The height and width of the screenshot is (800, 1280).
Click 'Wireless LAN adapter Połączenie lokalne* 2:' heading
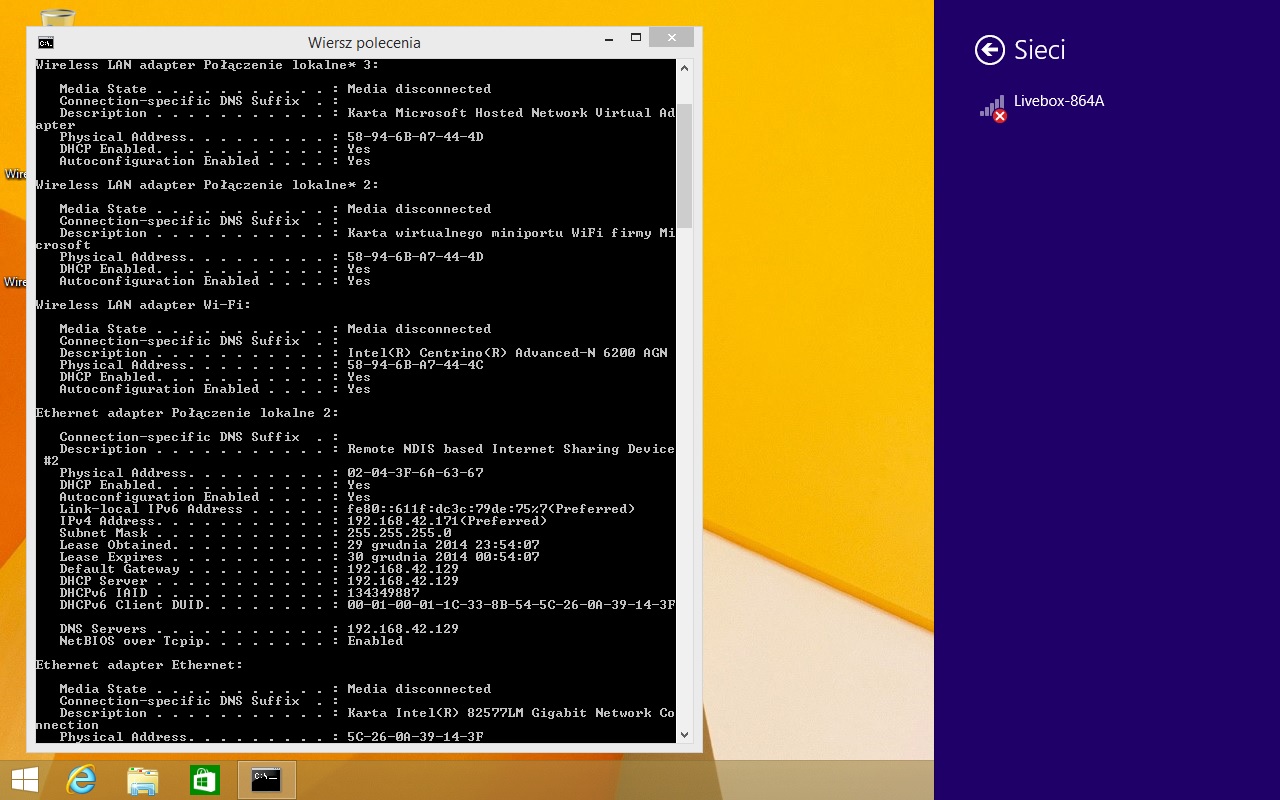click(207, 185)
